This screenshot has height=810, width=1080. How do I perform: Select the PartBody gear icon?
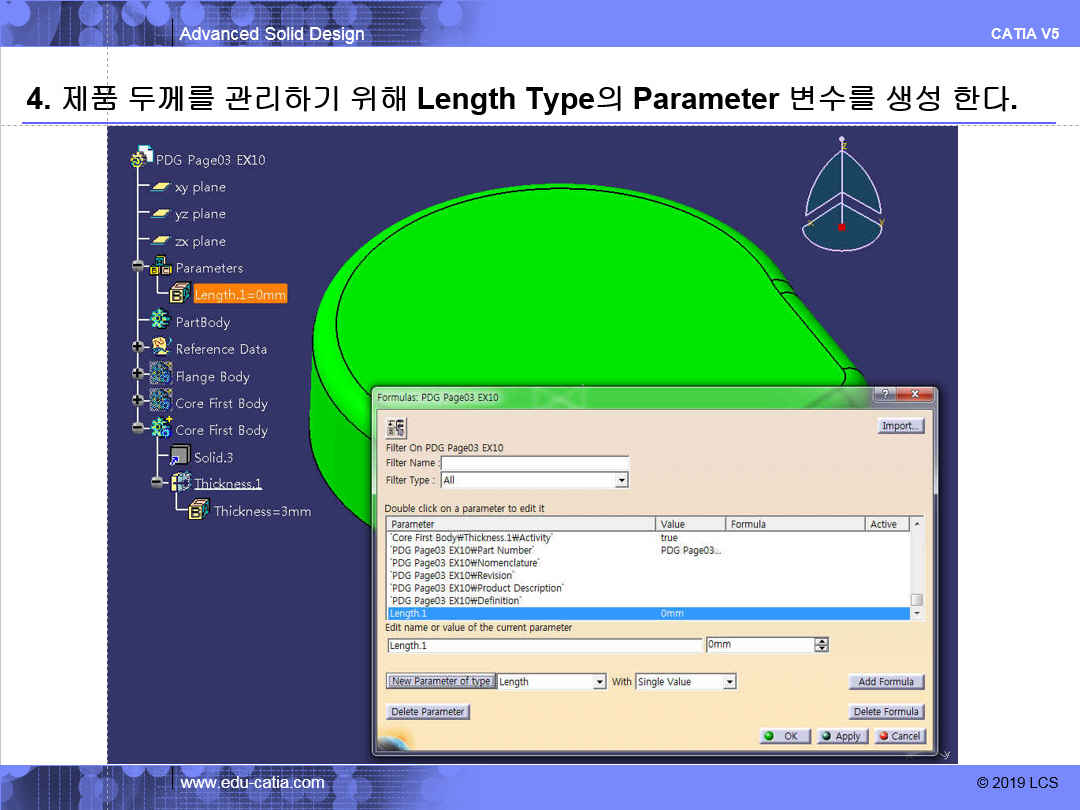160,321
